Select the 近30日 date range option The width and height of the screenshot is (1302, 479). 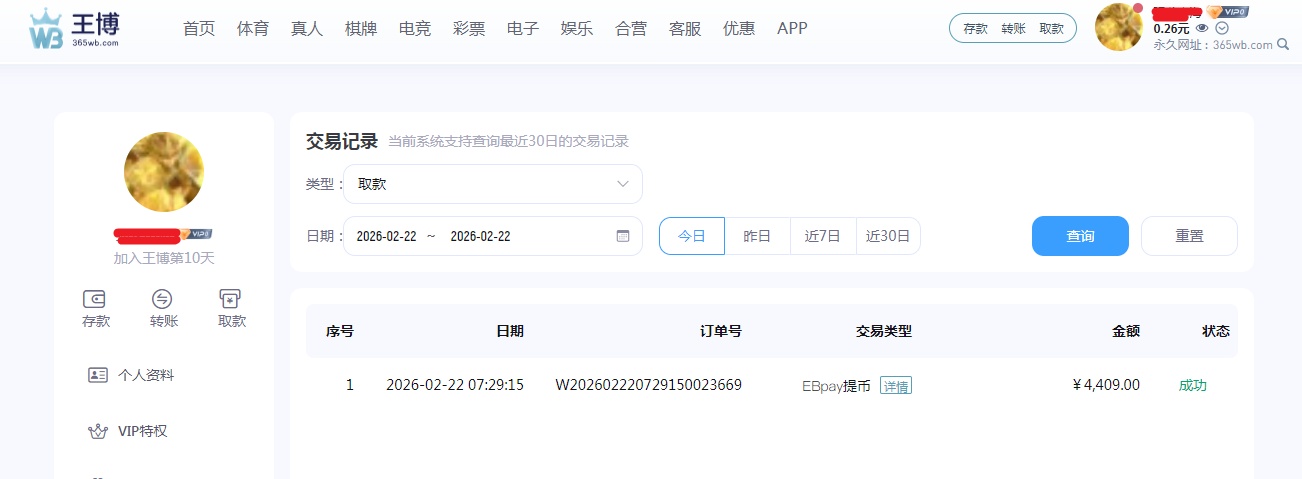888,236
